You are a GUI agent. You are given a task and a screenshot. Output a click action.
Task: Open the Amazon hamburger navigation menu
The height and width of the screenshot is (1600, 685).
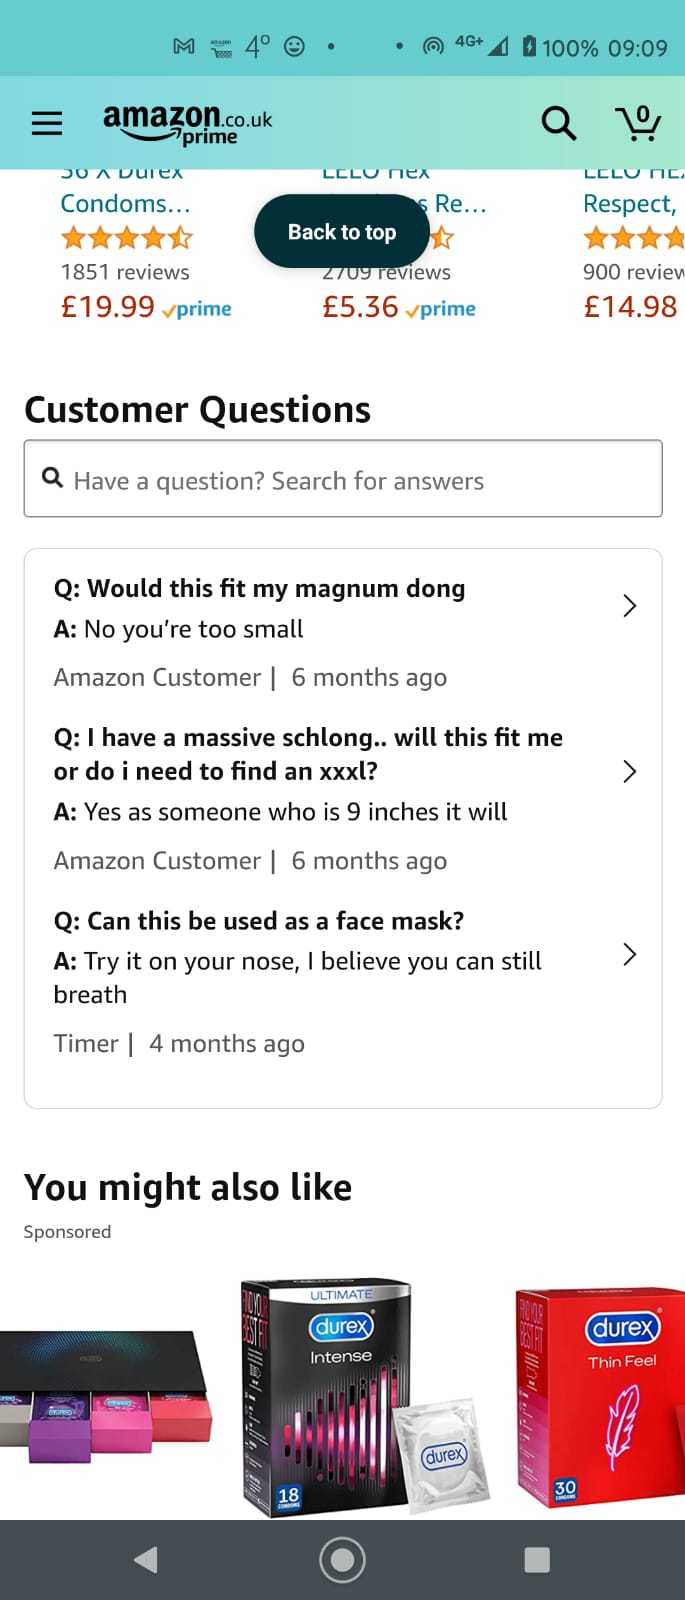46,122
